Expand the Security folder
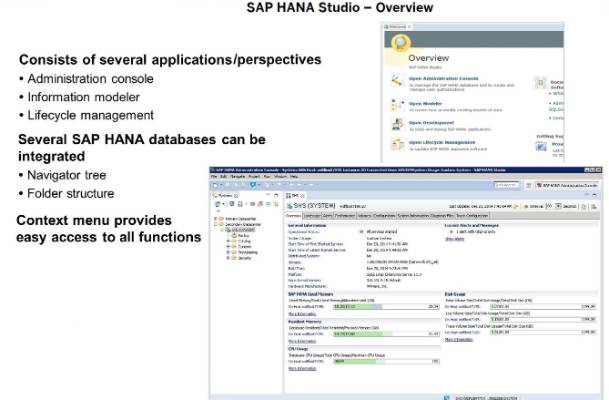This screenshot has height=400, width=609. point(228,258)
